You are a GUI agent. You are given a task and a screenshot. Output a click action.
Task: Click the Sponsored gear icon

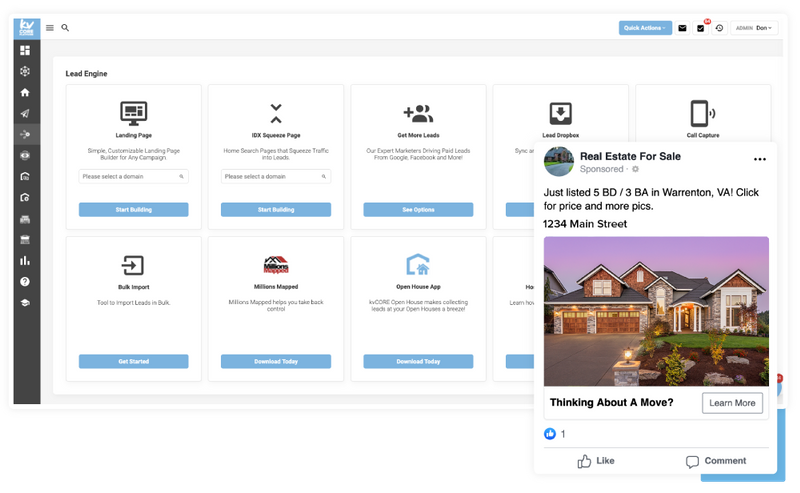635,169
